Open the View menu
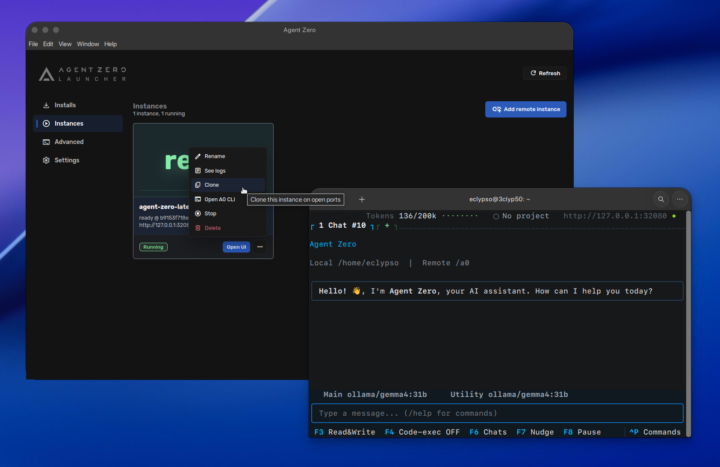The image size is (720, 467). point(65,44)
